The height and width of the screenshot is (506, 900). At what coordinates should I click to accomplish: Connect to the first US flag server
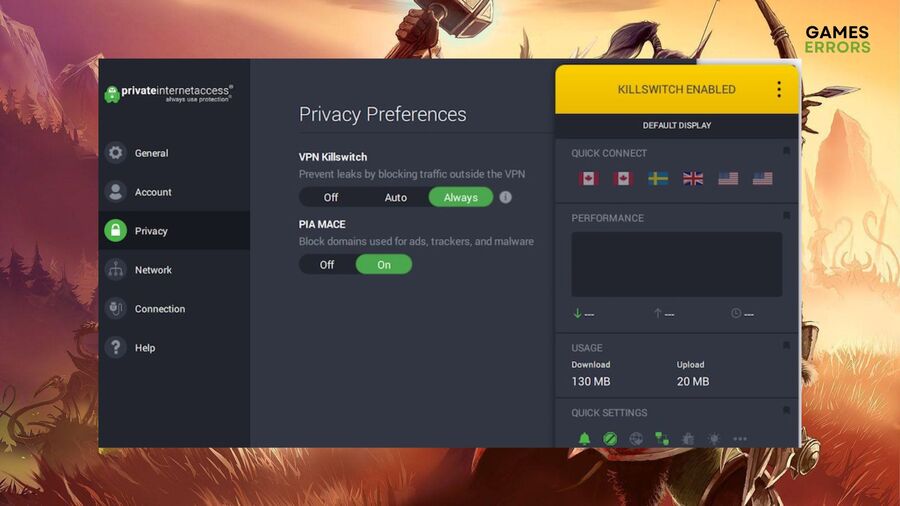728,178
